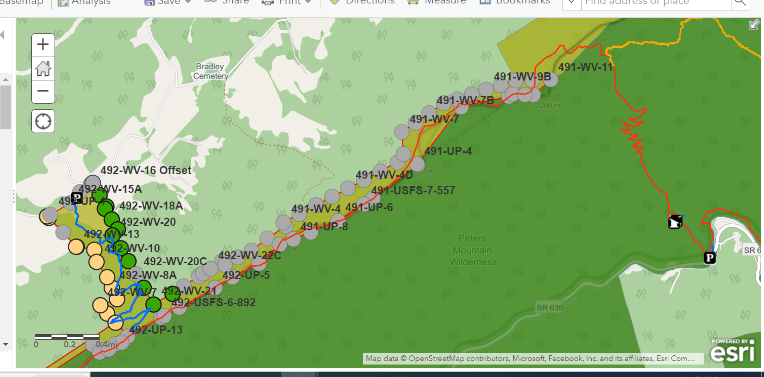Click the parking icon near SR 635
Viewport: 764px width, 377px height.
[x=710, y=258]
